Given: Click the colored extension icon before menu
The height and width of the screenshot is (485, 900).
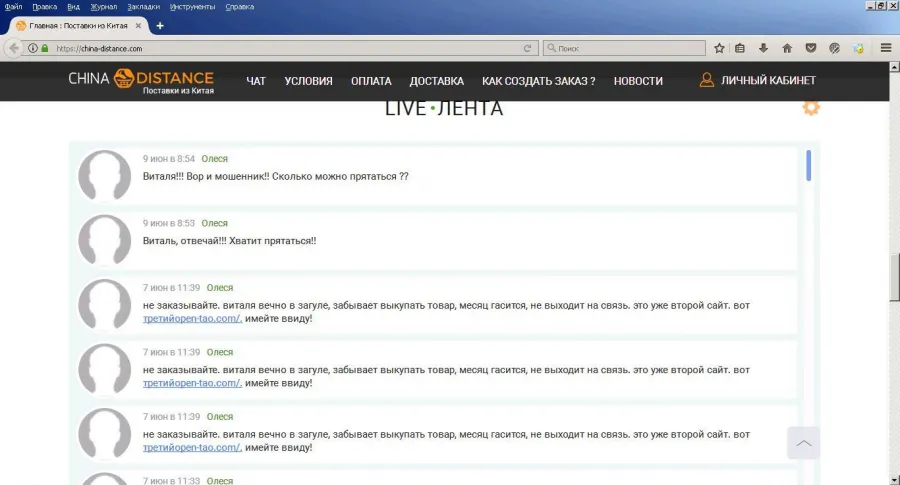Looking at the screenshot, I should coord(858,48).
